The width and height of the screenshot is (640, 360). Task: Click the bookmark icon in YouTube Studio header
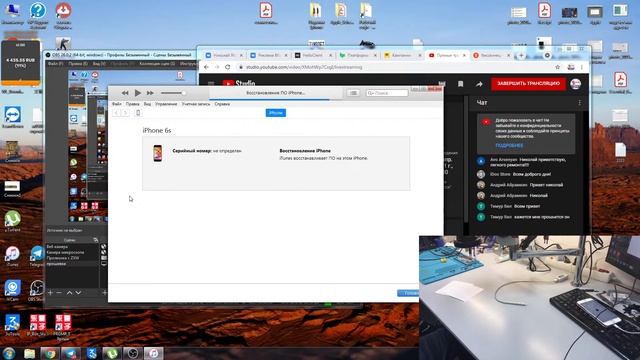click(x=460, y=84)
